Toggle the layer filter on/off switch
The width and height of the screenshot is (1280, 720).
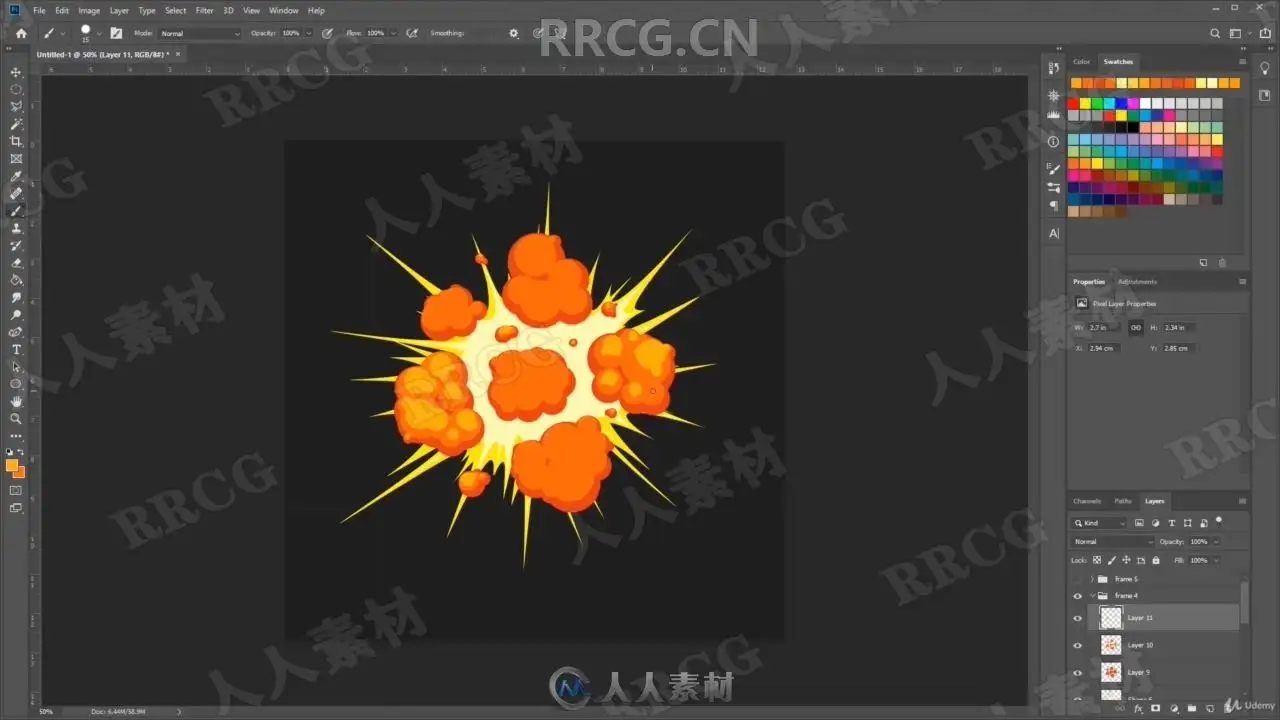(x=1218, y=522)
